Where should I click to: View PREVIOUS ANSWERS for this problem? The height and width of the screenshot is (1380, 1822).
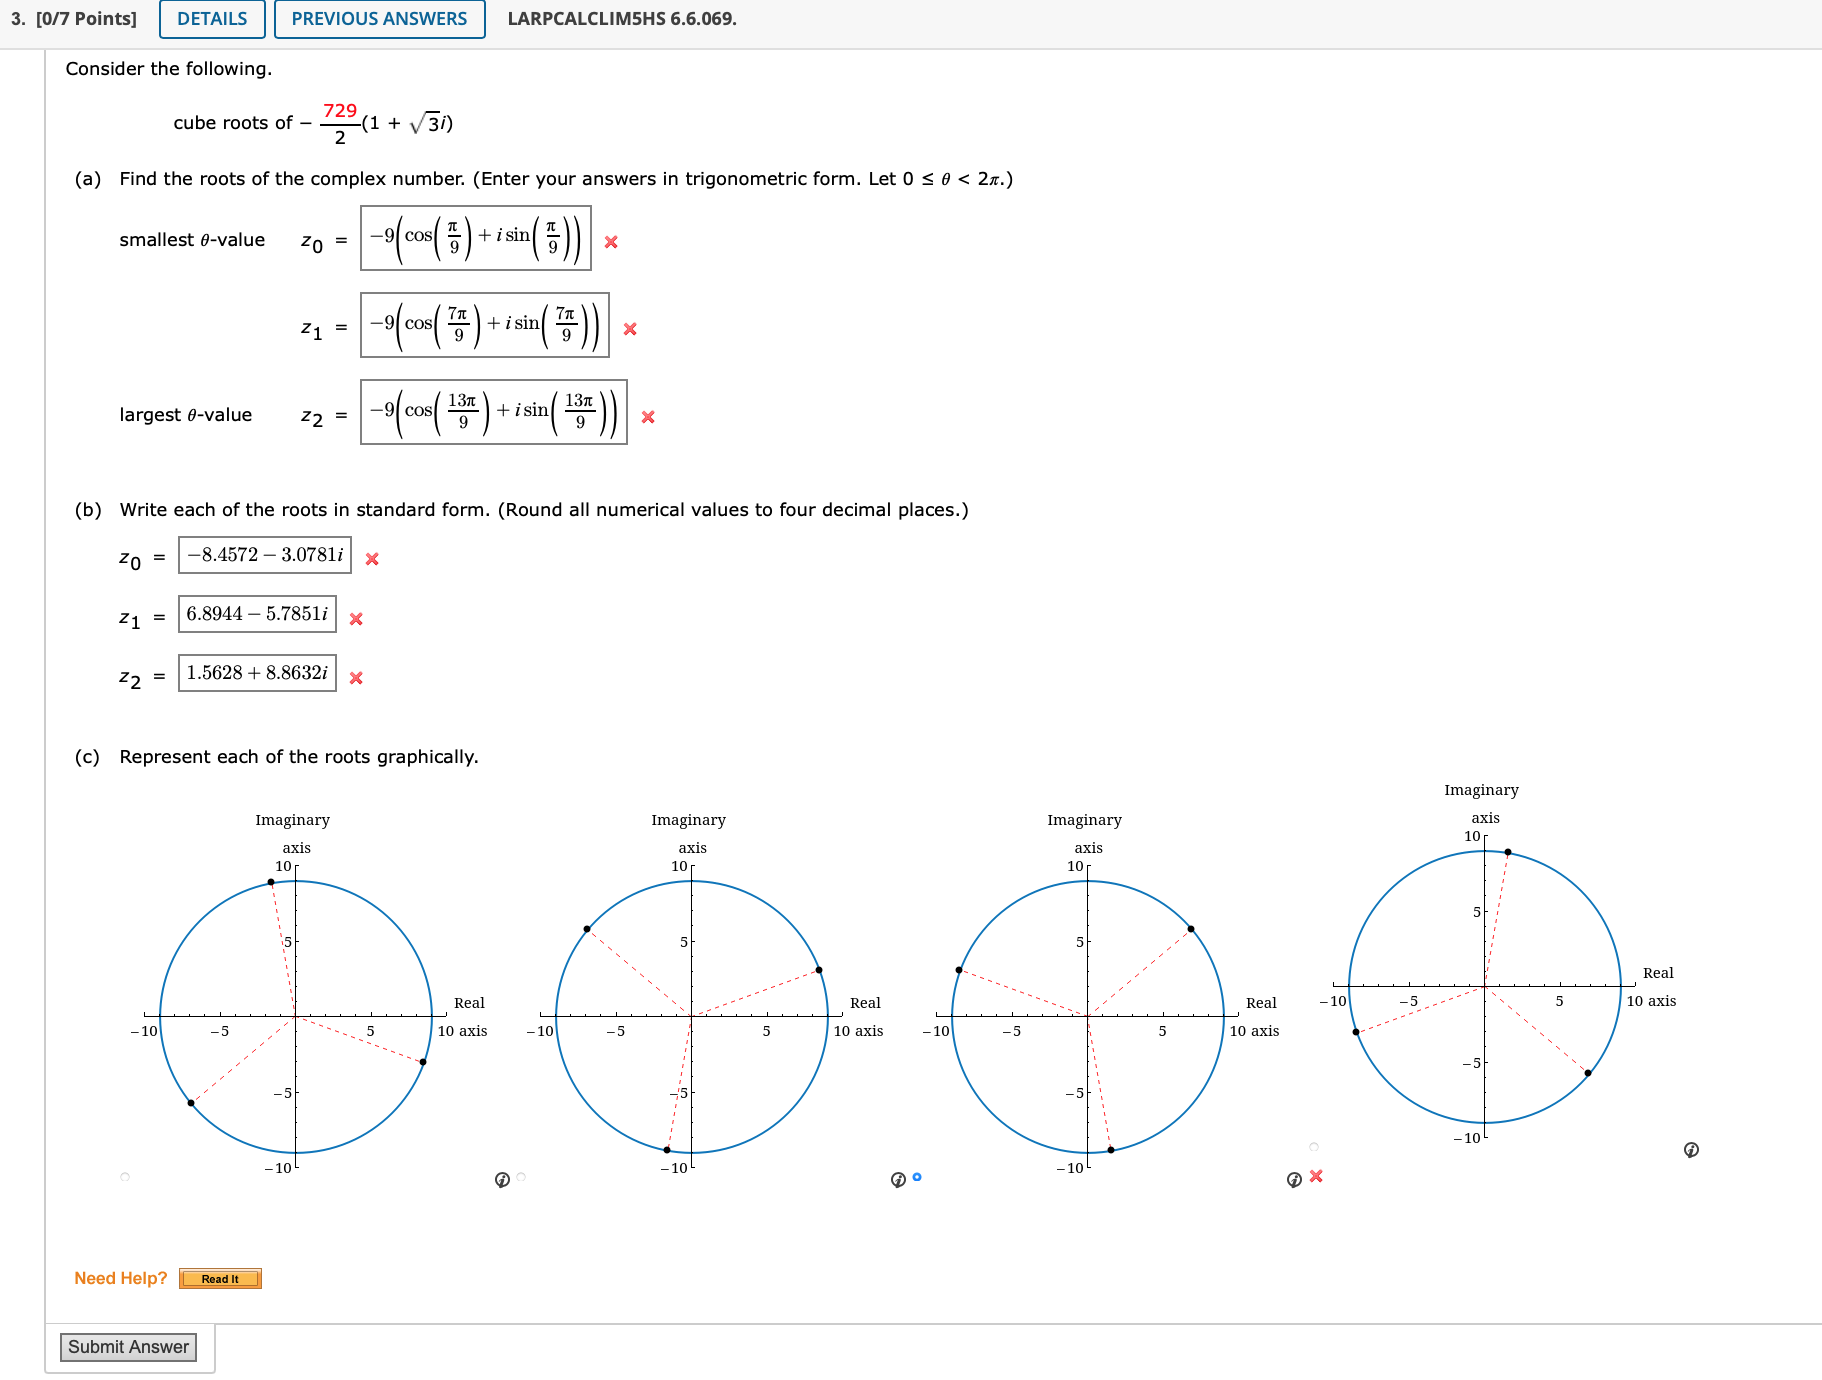[379, 18]
